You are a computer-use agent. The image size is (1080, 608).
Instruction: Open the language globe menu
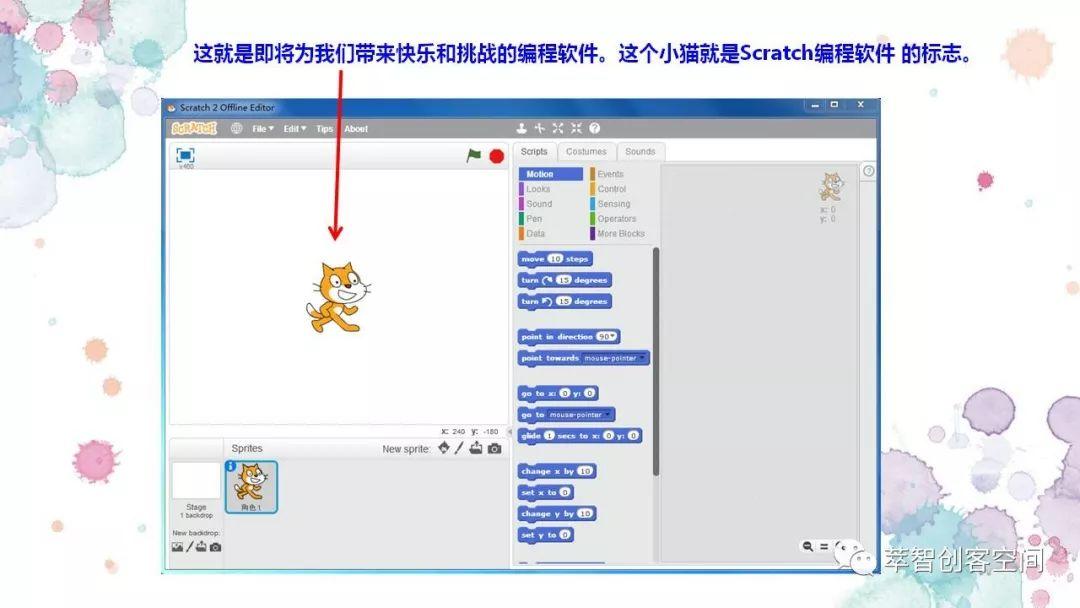click(236, 128)
